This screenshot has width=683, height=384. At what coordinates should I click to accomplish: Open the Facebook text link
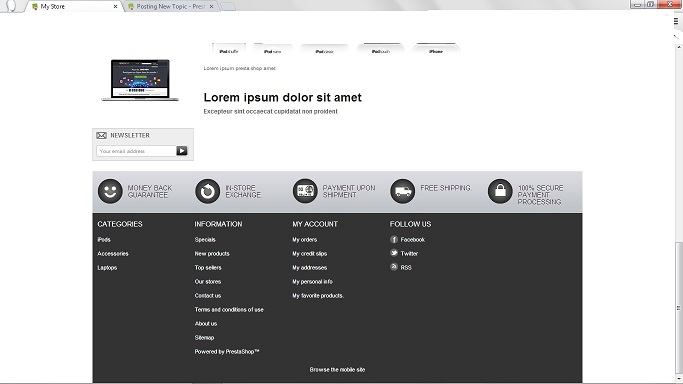[x=413, y=239]
